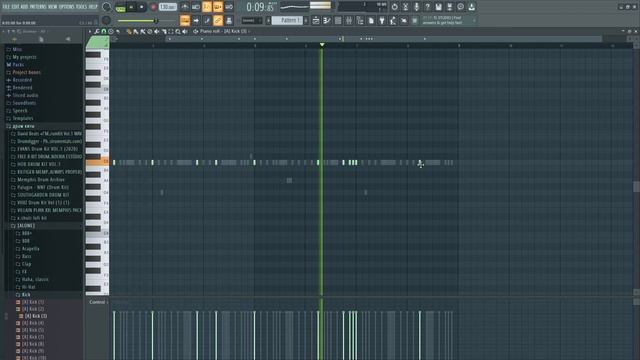Click the master pitch knob
Screen dimensions: 640x360
(x=106, y=20)
